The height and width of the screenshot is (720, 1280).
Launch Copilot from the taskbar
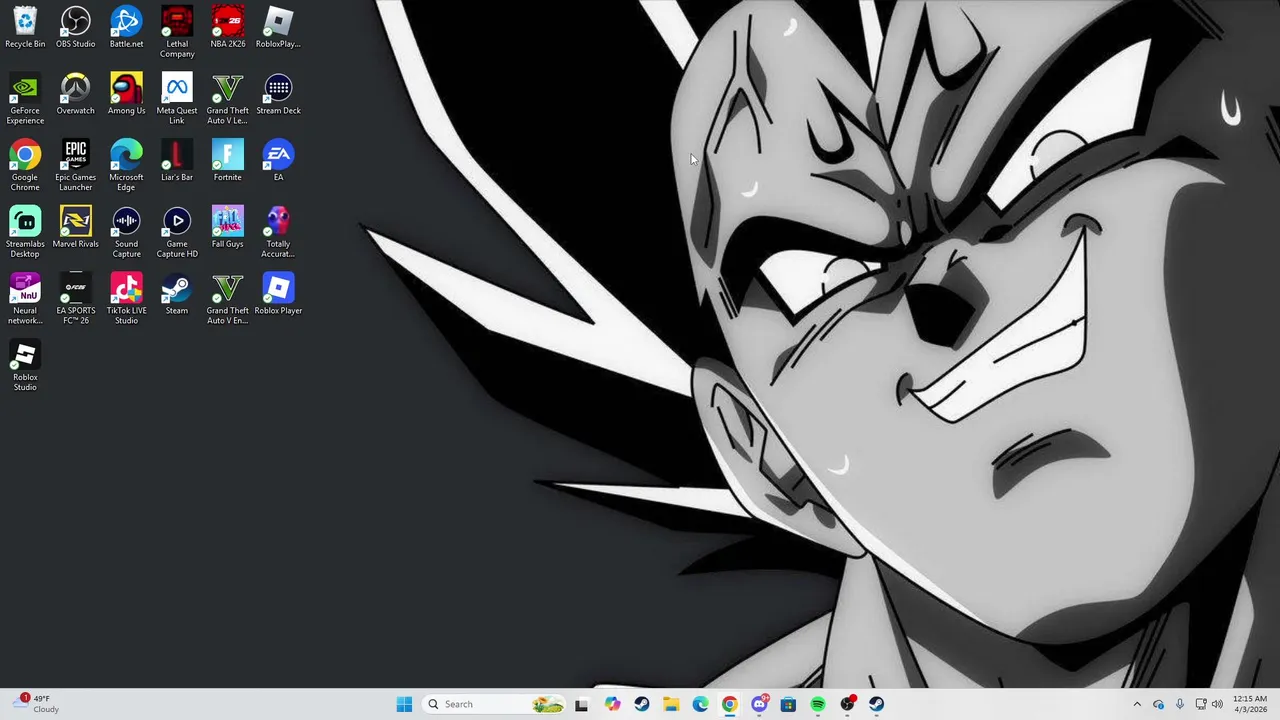612,704
